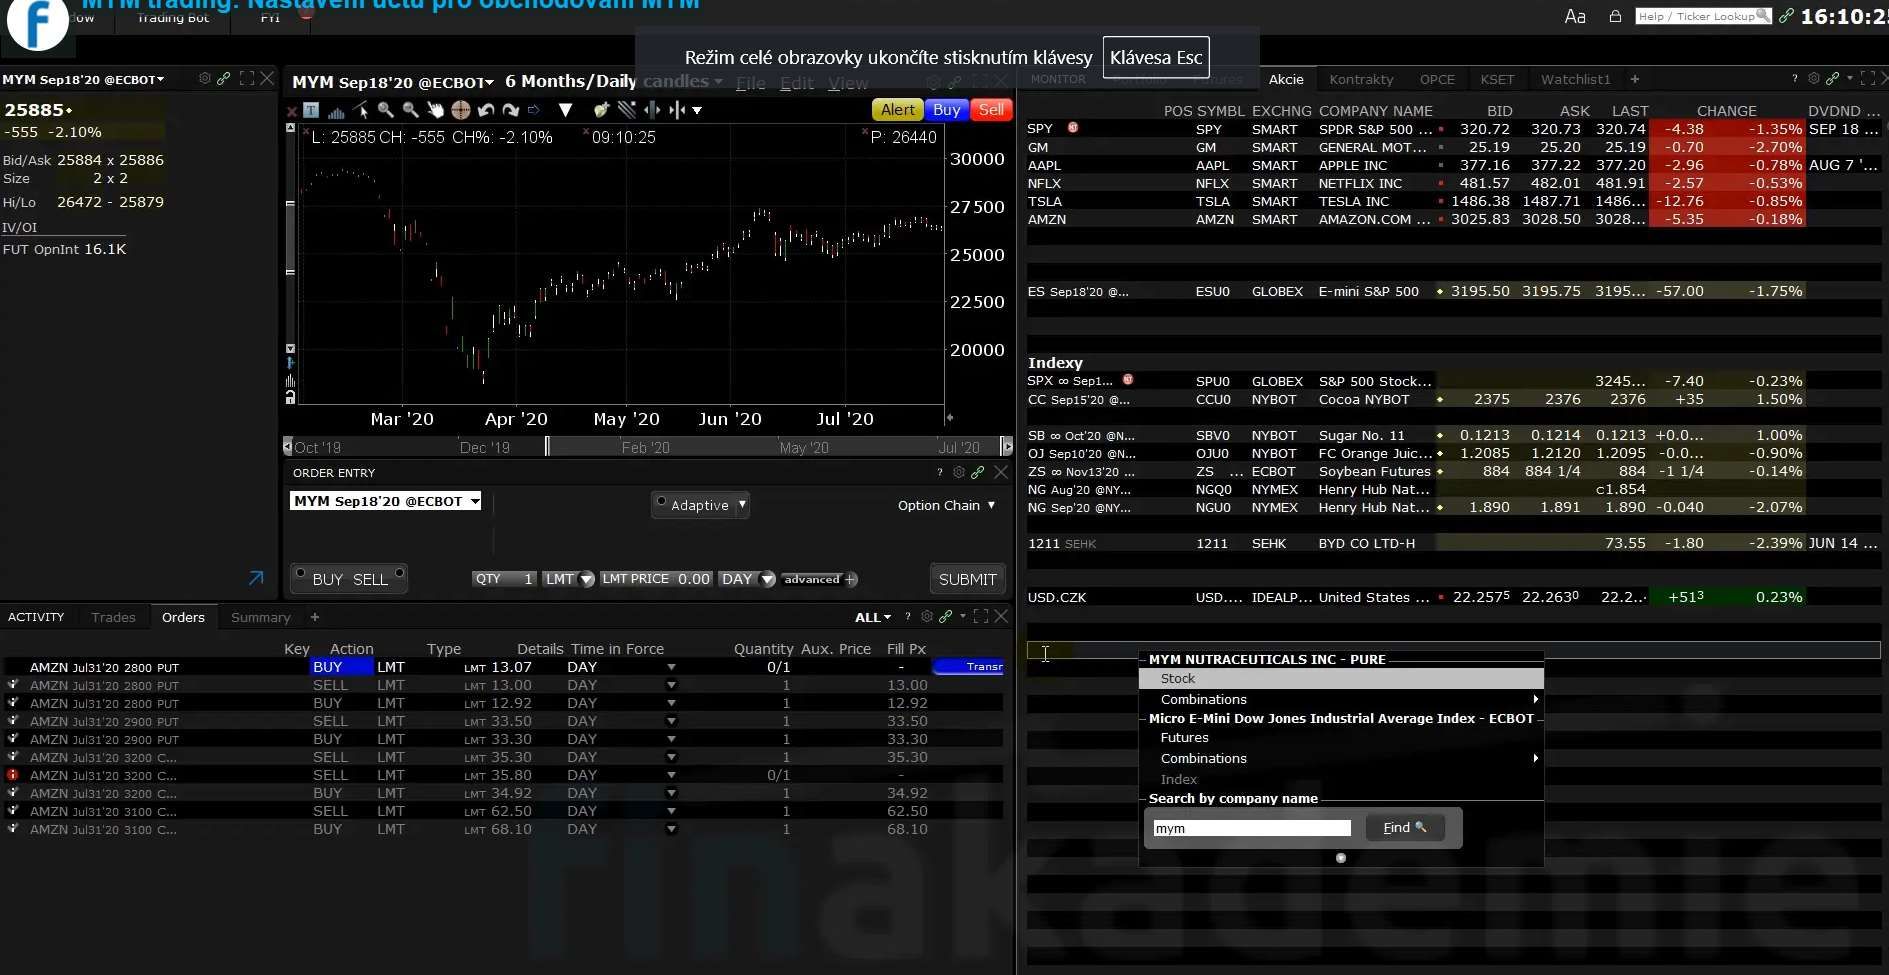The image size is (1889, 975).
Task: Click the Find button in symbol search
Action: (1404, 827)
